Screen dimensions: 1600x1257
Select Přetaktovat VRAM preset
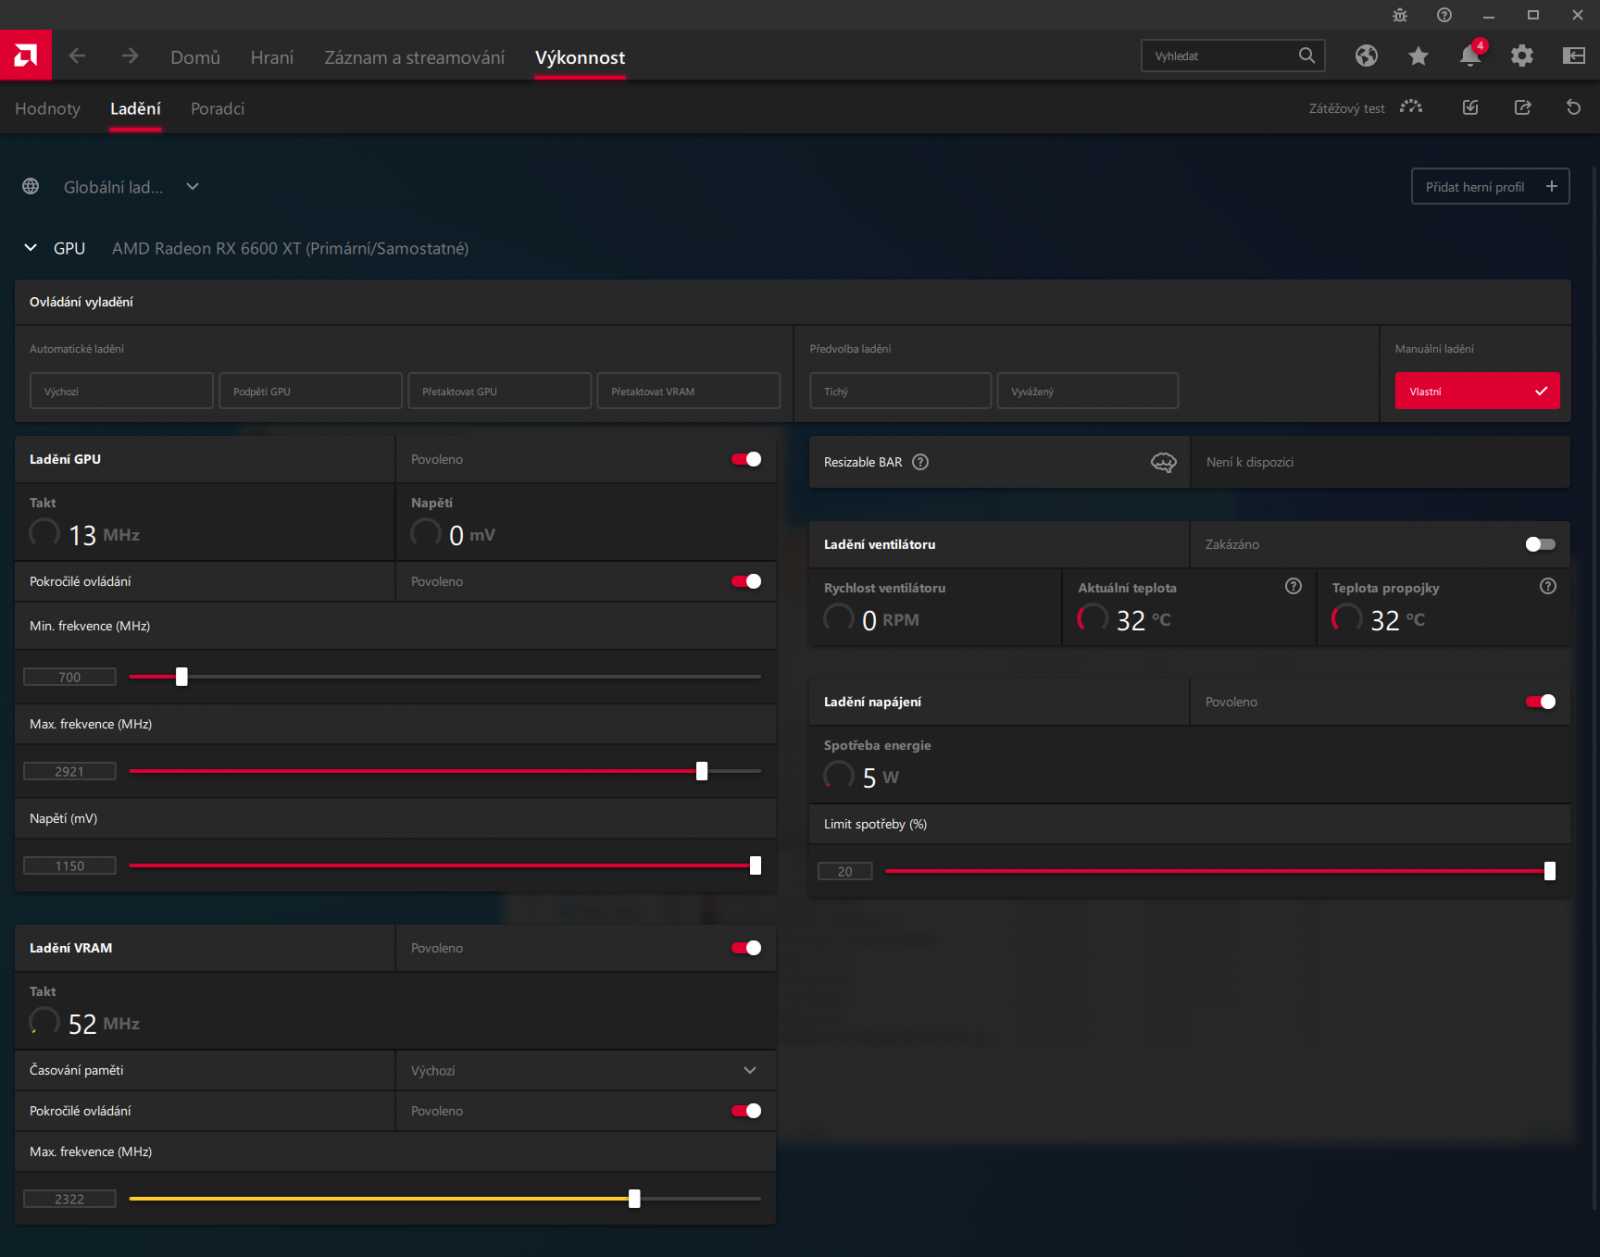click(688, 391)
